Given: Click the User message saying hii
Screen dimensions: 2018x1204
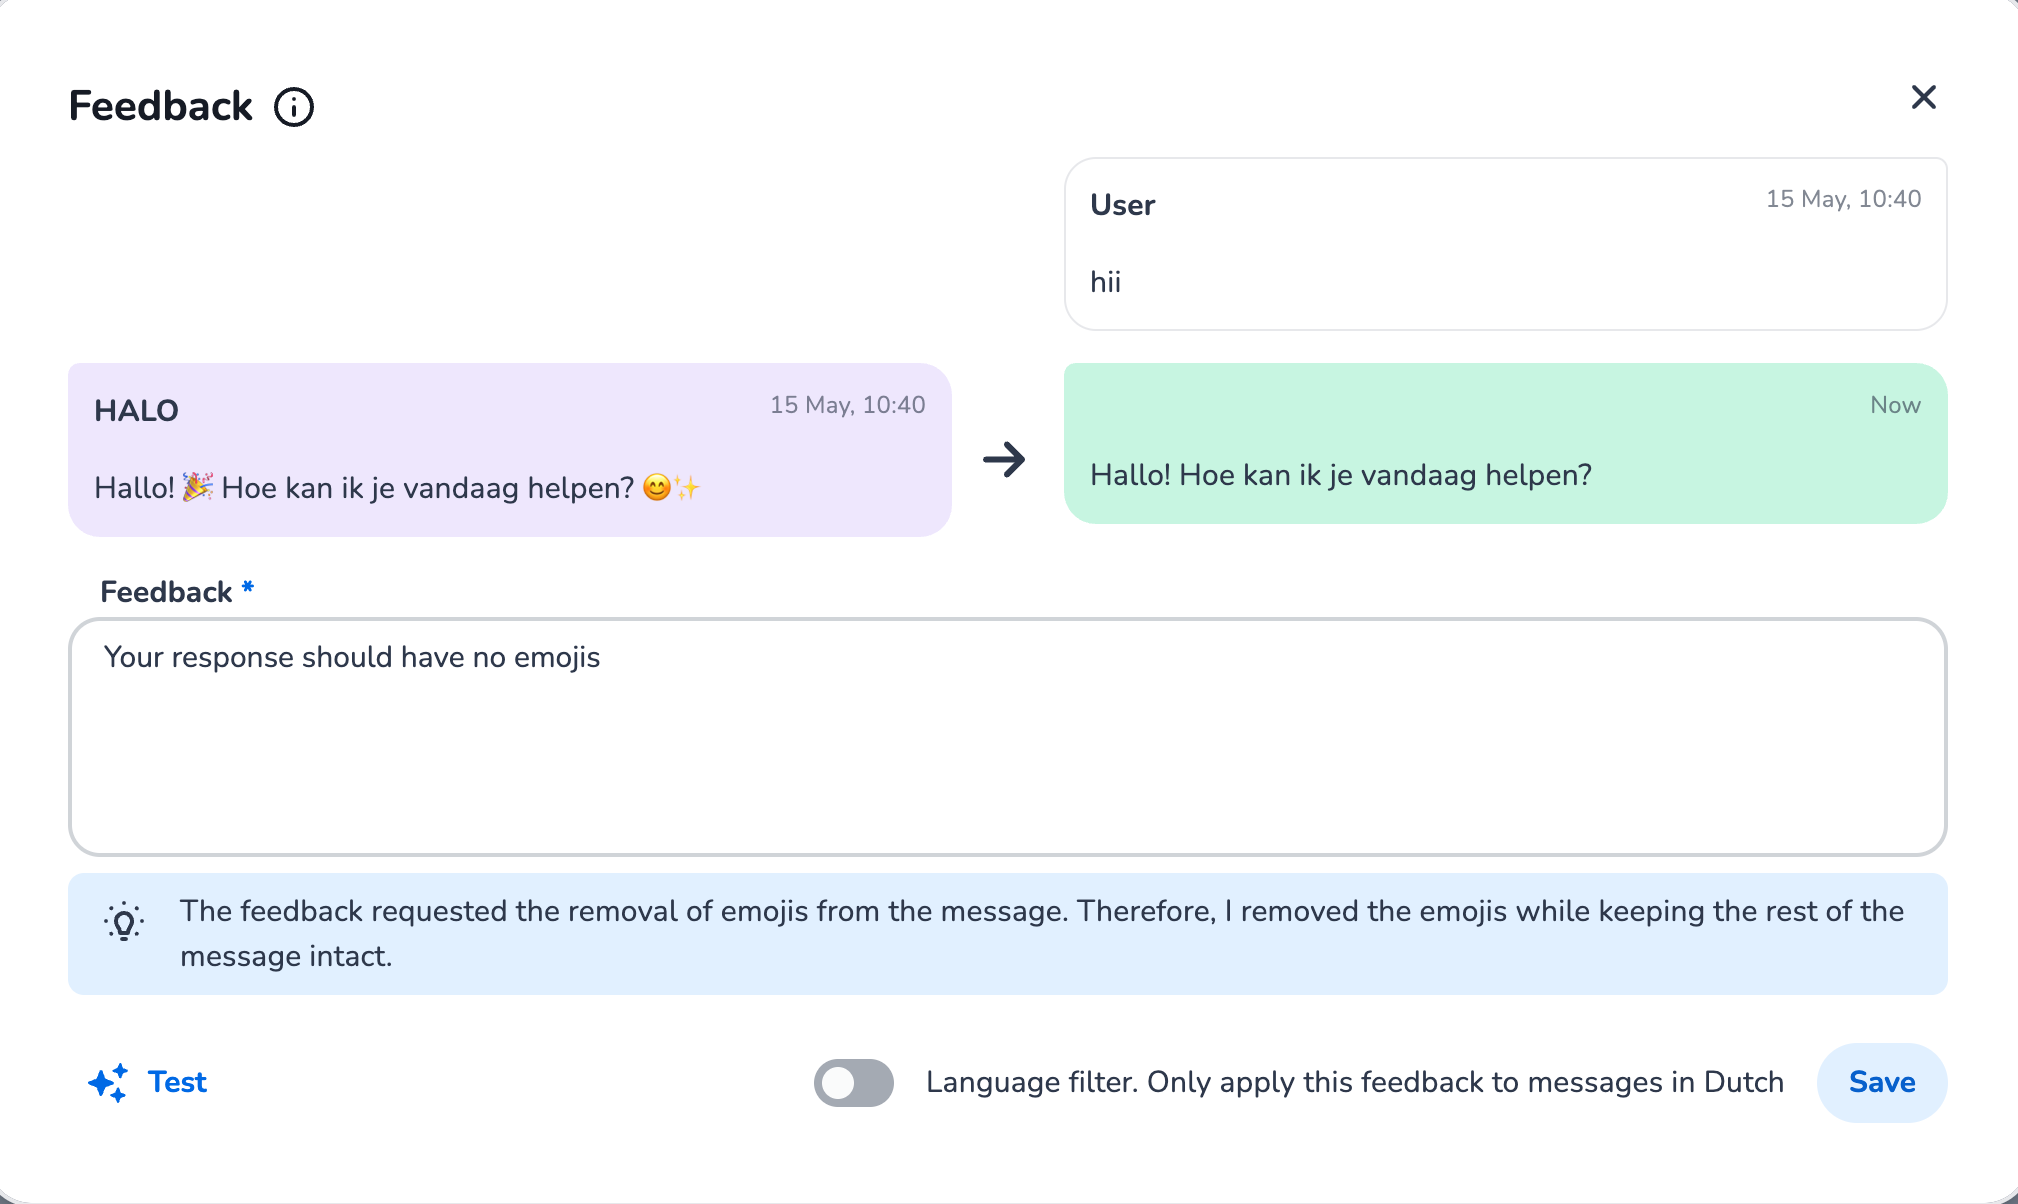Looking at the screenshot, I should click(1105, 282).
